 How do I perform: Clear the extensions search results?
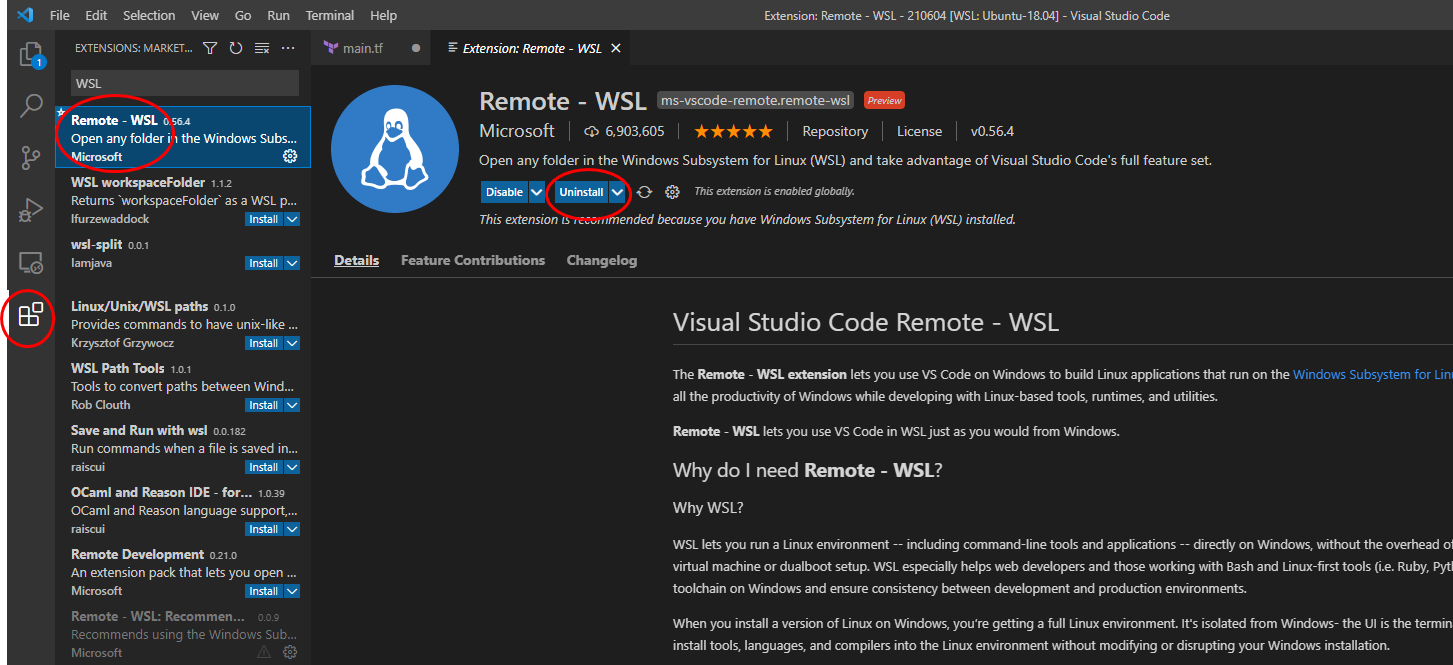[262, 48]
